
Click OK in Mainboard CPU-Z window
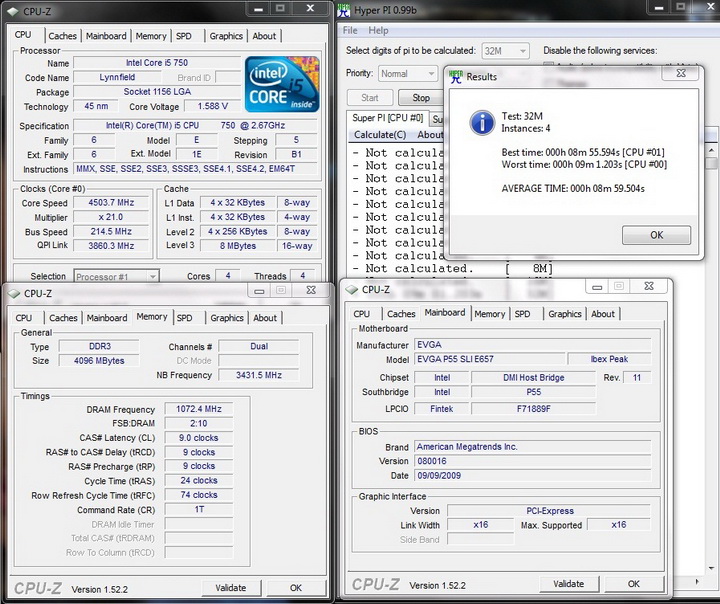pyautogui.click(x=634, y=584)
